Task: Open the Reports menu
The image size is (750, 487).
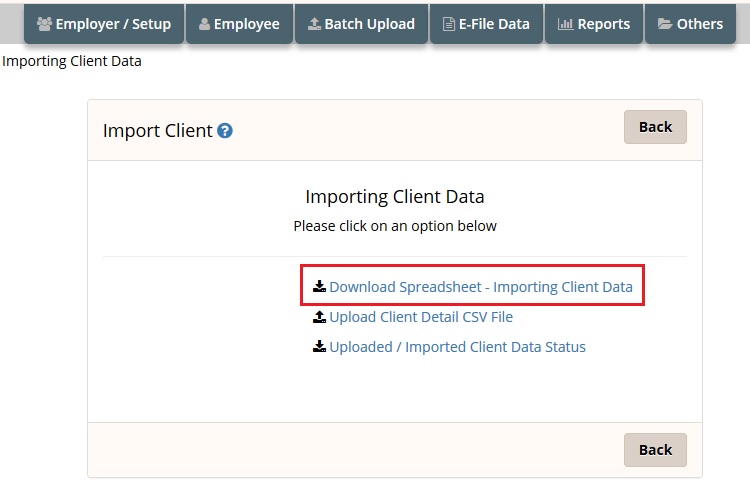Action: tap(594, 24)
